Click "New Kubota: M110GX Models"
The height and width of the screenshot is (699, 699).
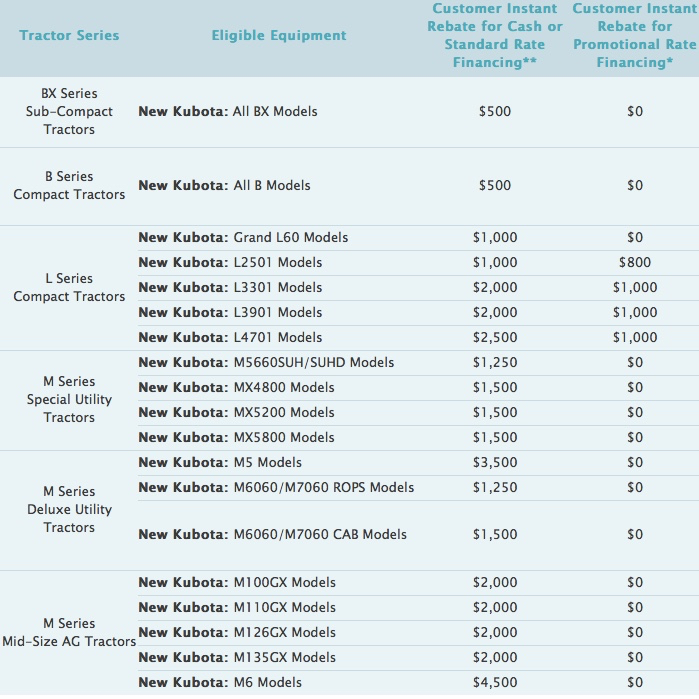[x=237, y=607]
